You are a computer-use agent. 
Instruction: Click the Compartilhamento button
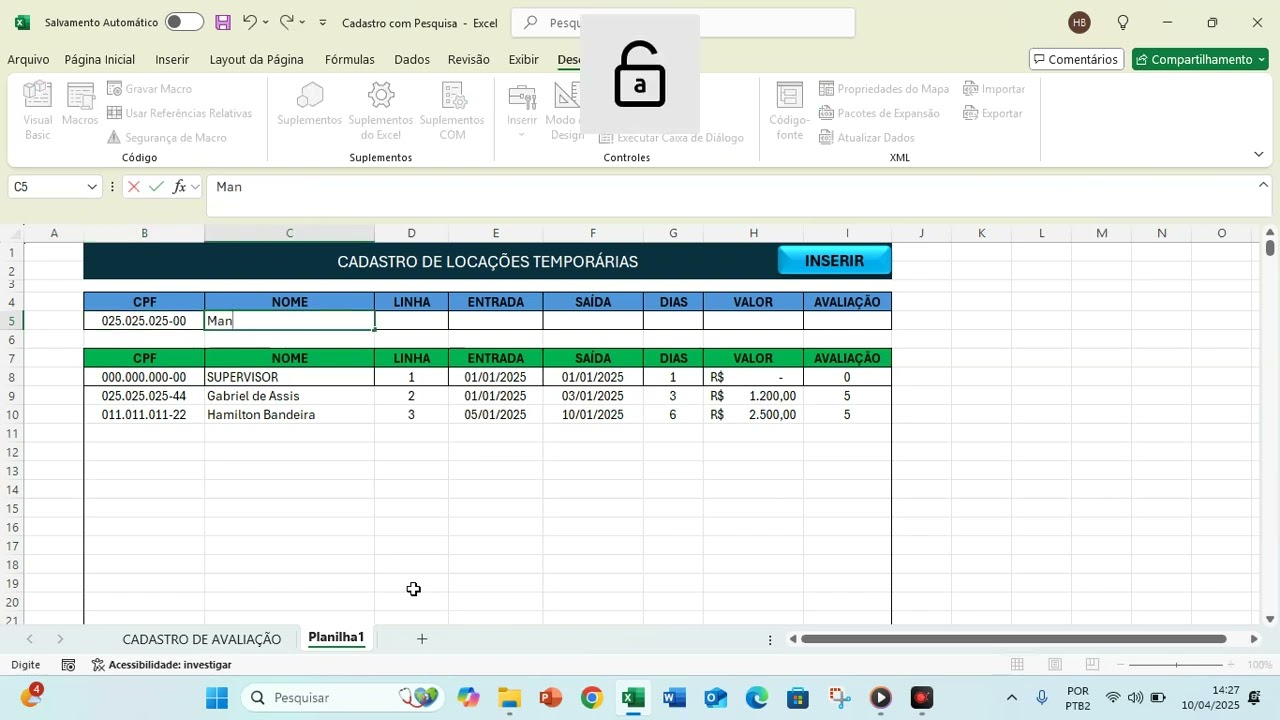[1200, 60]
